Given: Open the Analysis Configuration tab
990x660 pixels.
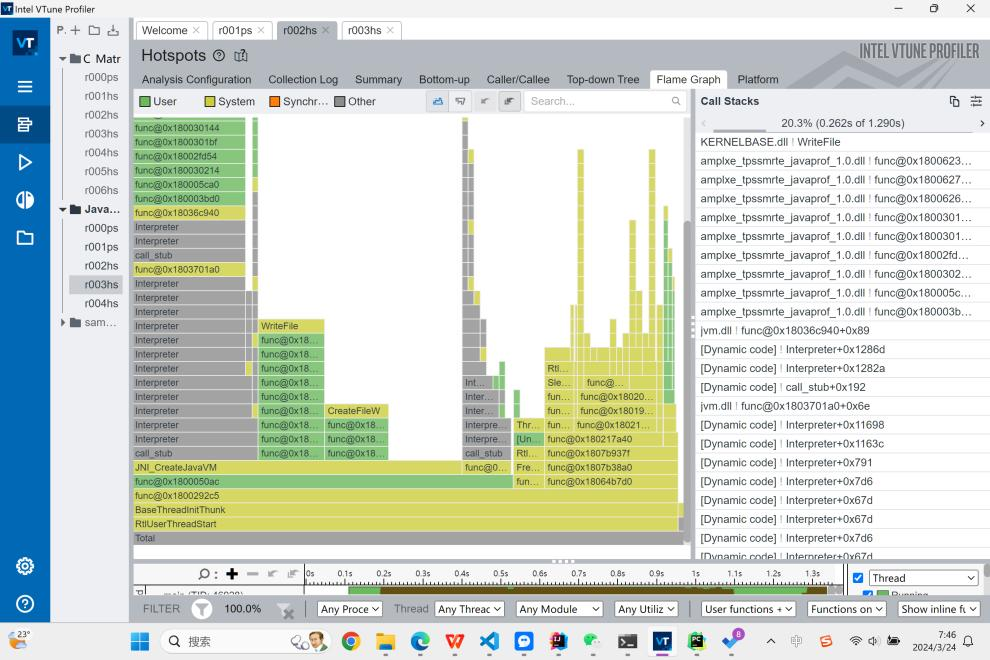Looking at the screenshot, I should click(196, 80).
